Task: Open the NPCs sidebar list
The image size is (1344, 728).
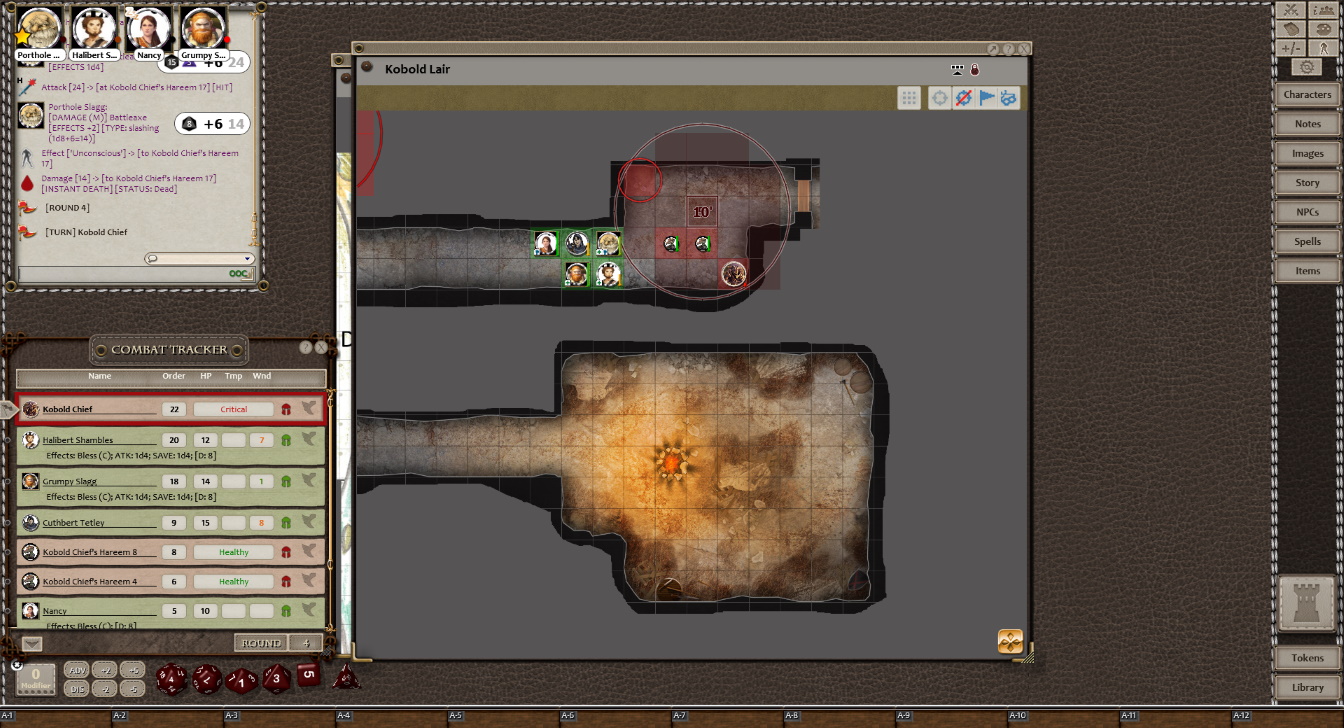Action: pyautogui.click(x=1307, y=212)
